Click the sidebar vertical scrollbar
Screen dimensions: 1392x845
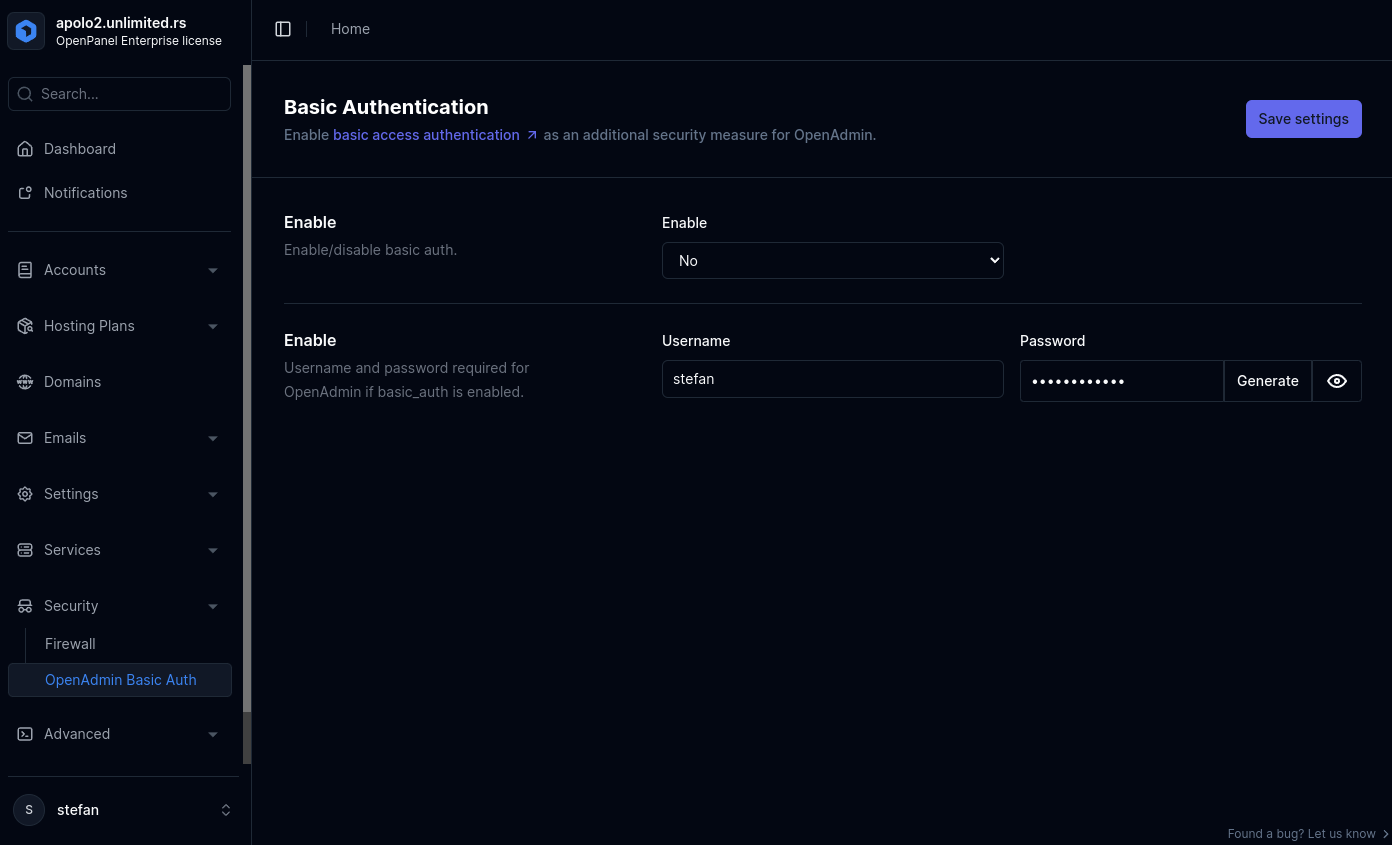coord(247,400)
